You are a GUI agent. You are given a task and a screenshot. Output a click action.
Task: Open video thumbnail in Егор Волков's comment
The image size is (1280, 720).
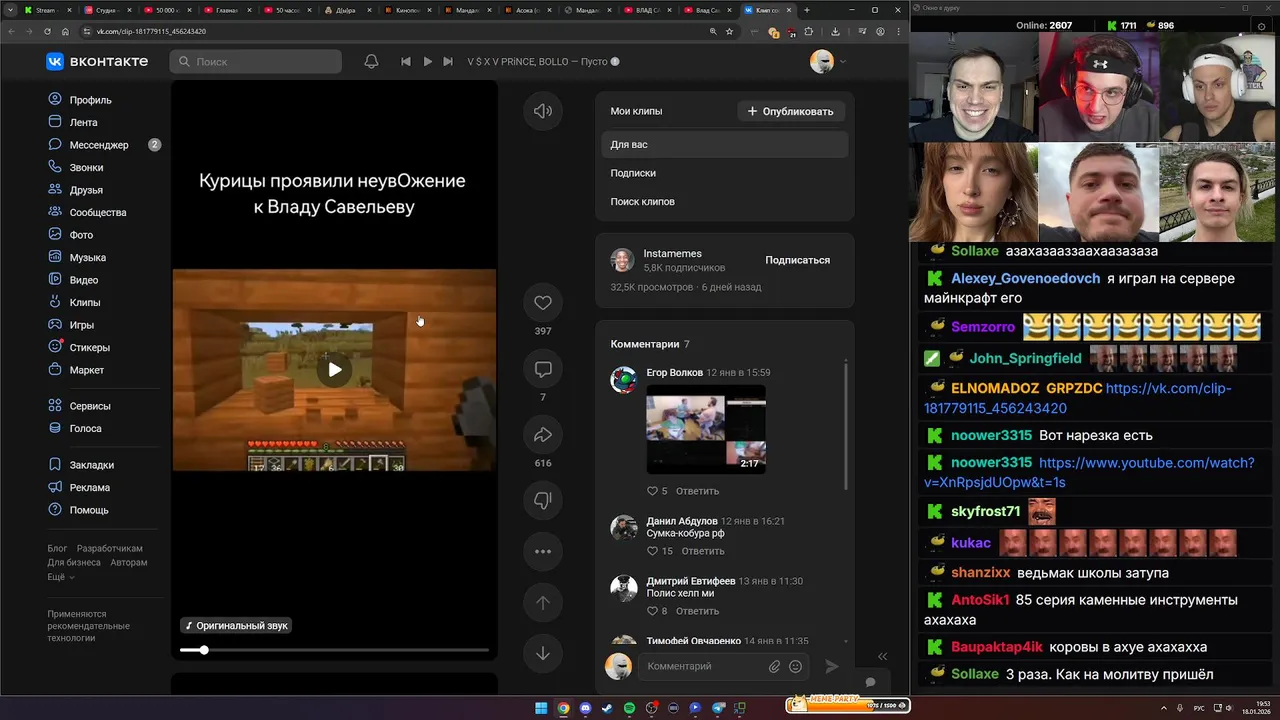click(706, 429)
